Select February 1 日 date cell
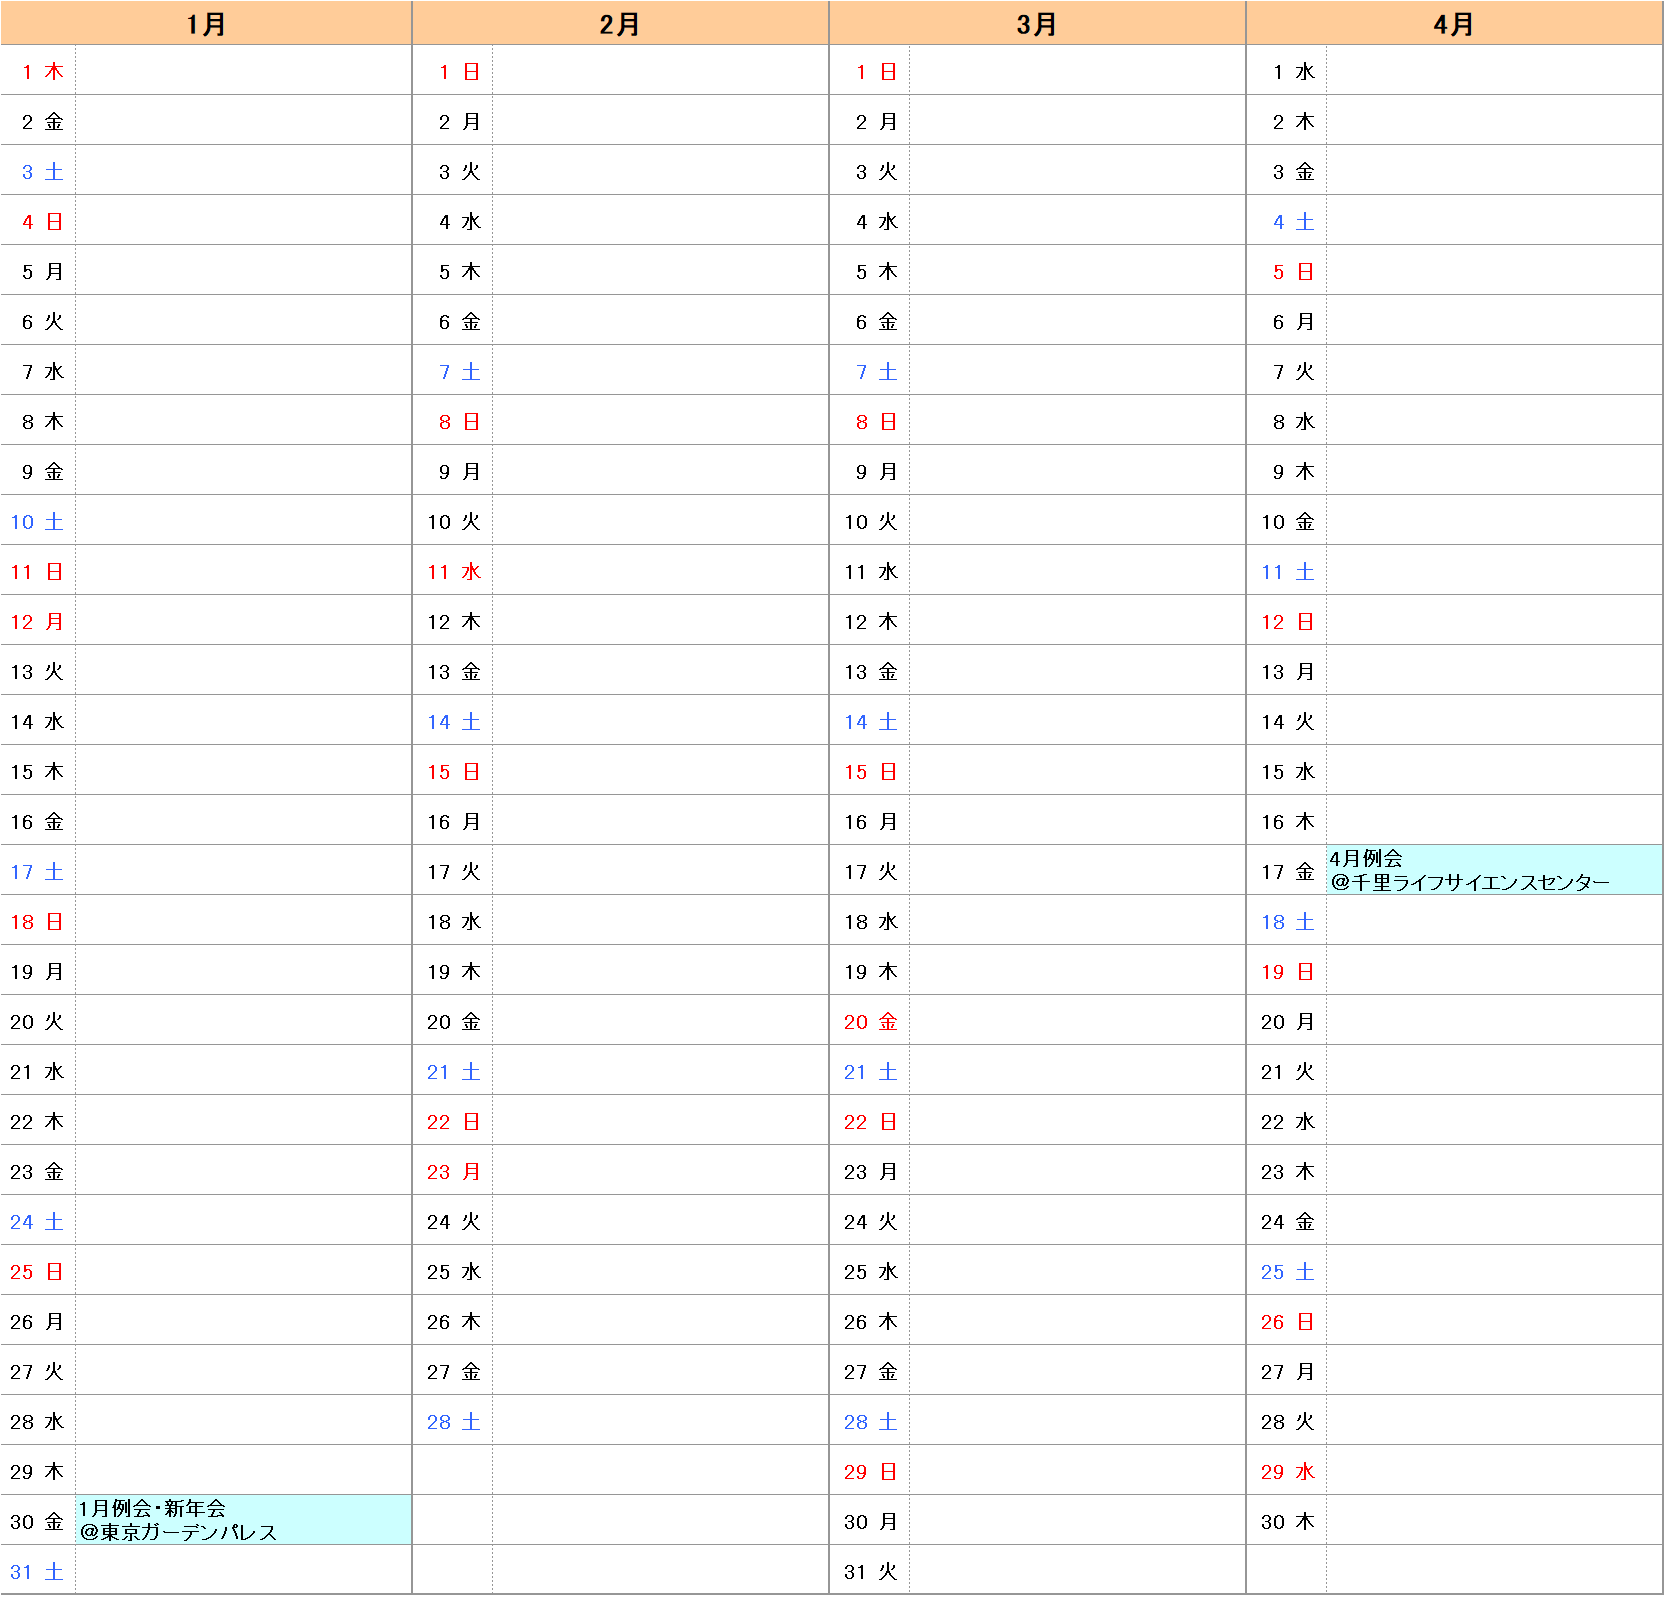 453,71
